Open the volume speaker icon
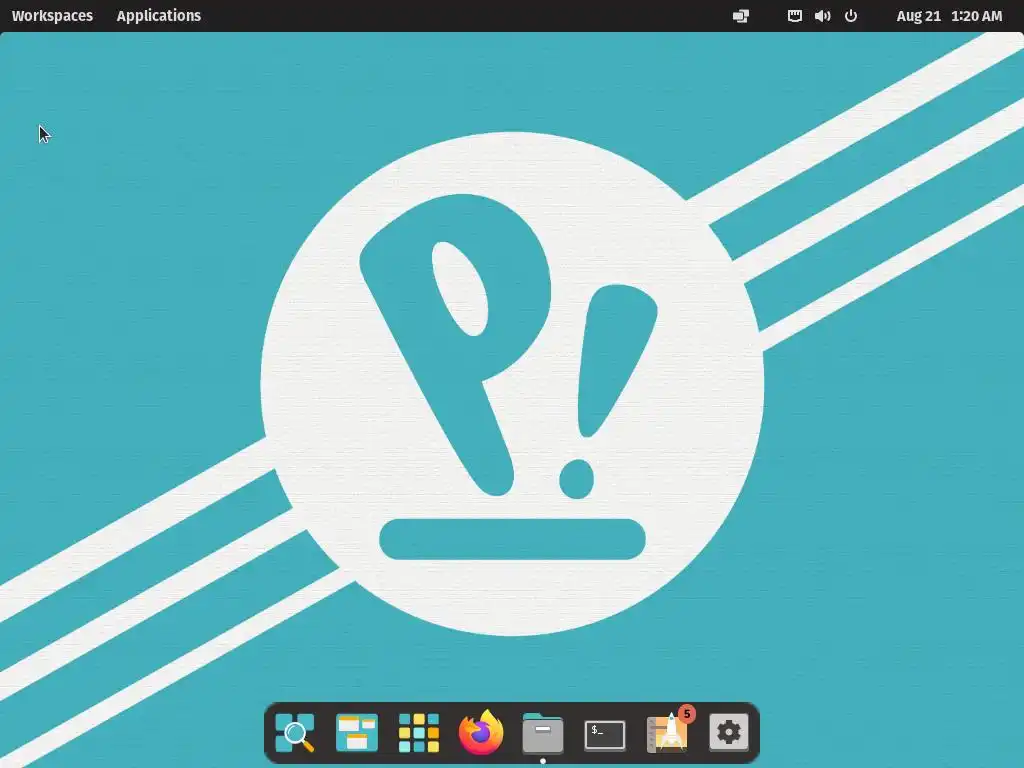Viewport: 1024px width, 768px height. [x=822, y=16]
